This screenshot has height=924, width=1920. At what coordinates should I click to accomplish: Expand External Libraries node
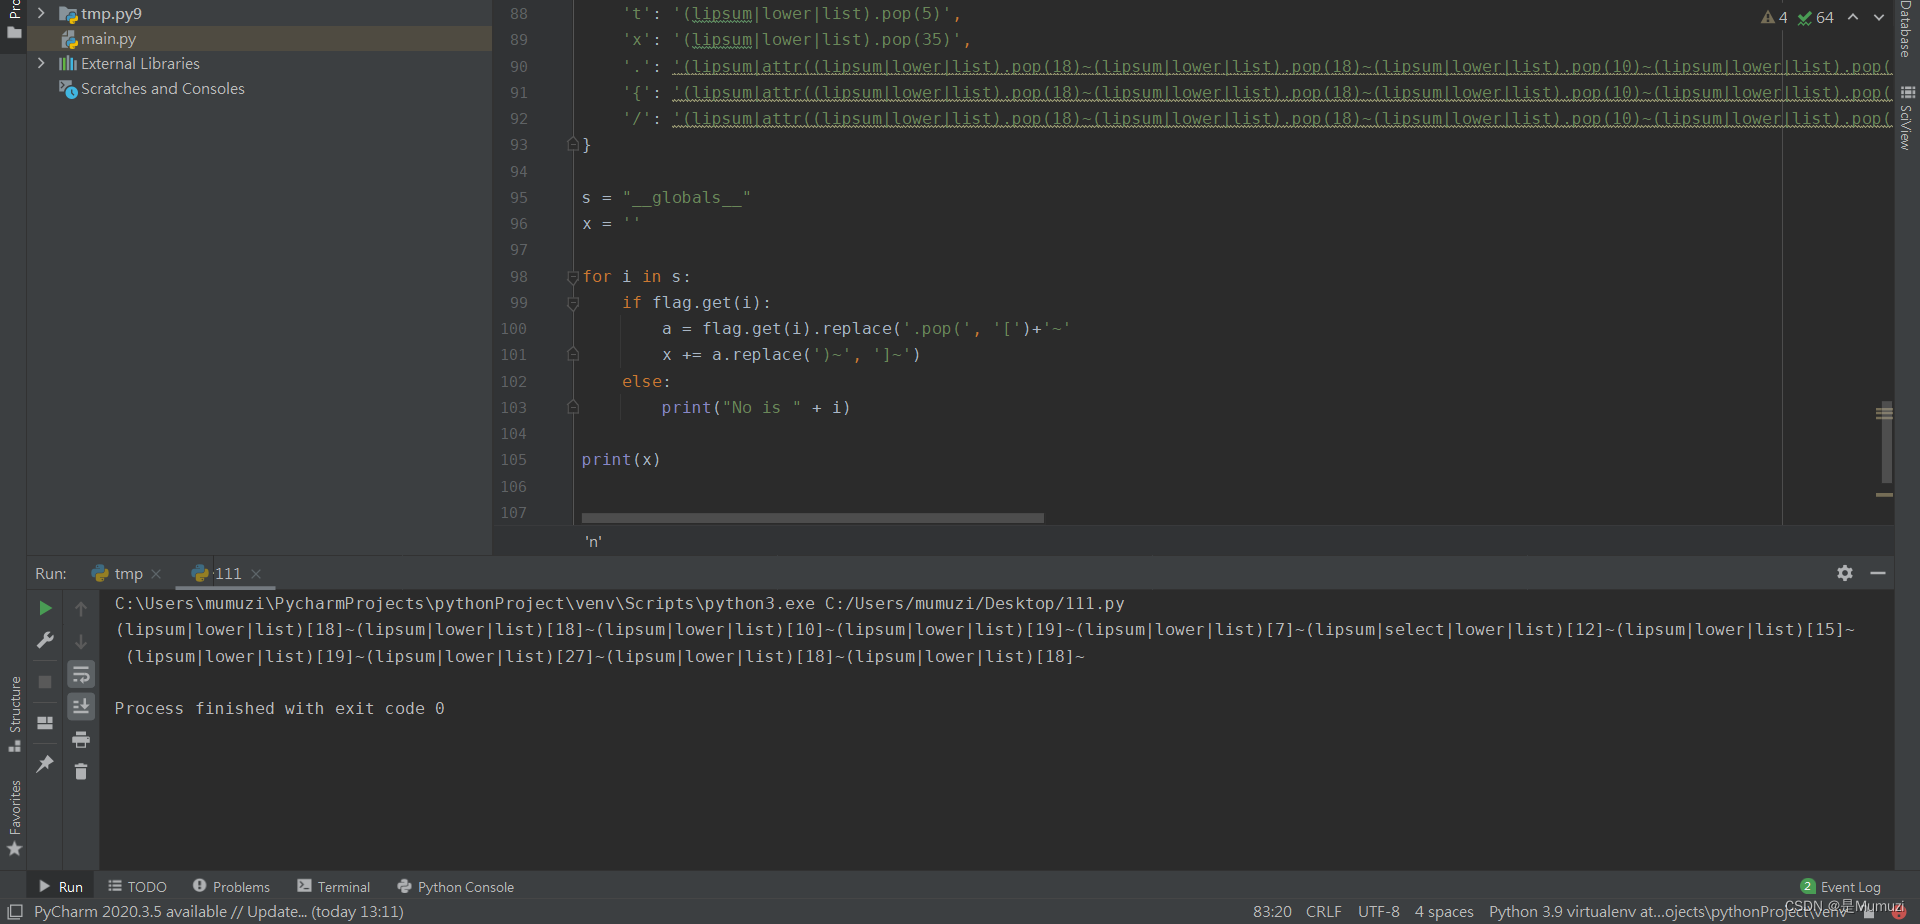pyautogui.click(x=41, y=63)
